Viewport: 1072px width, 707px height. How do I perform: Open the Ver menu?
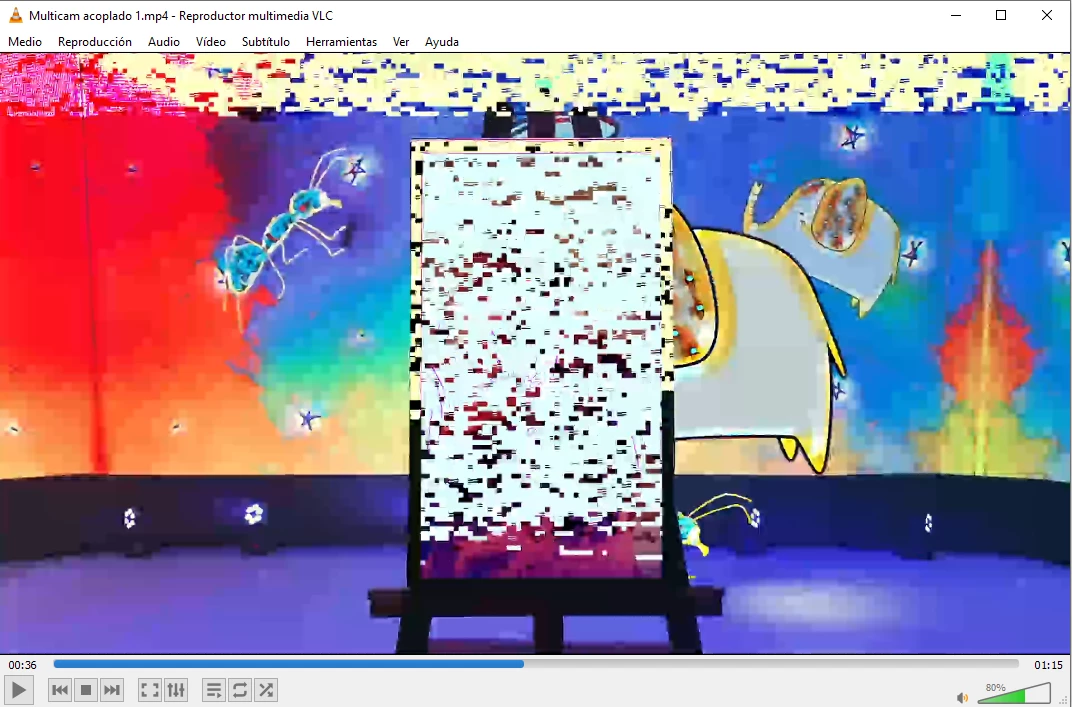401,42
